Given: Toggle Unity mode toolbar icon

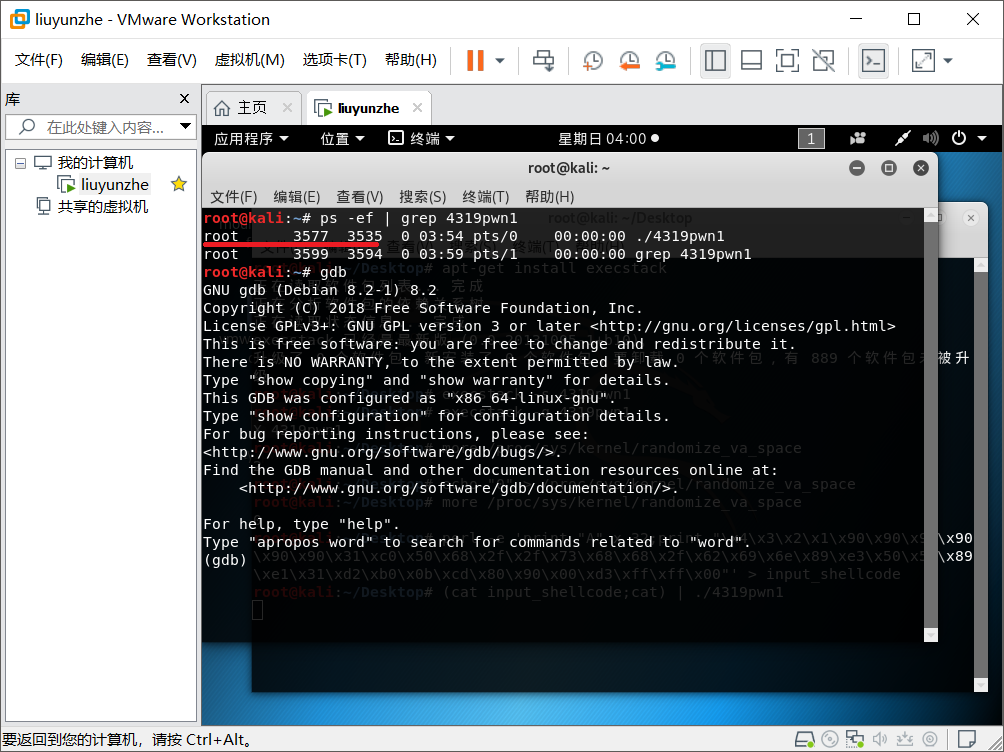Looking at the screenshot, I should coord(823,61).
